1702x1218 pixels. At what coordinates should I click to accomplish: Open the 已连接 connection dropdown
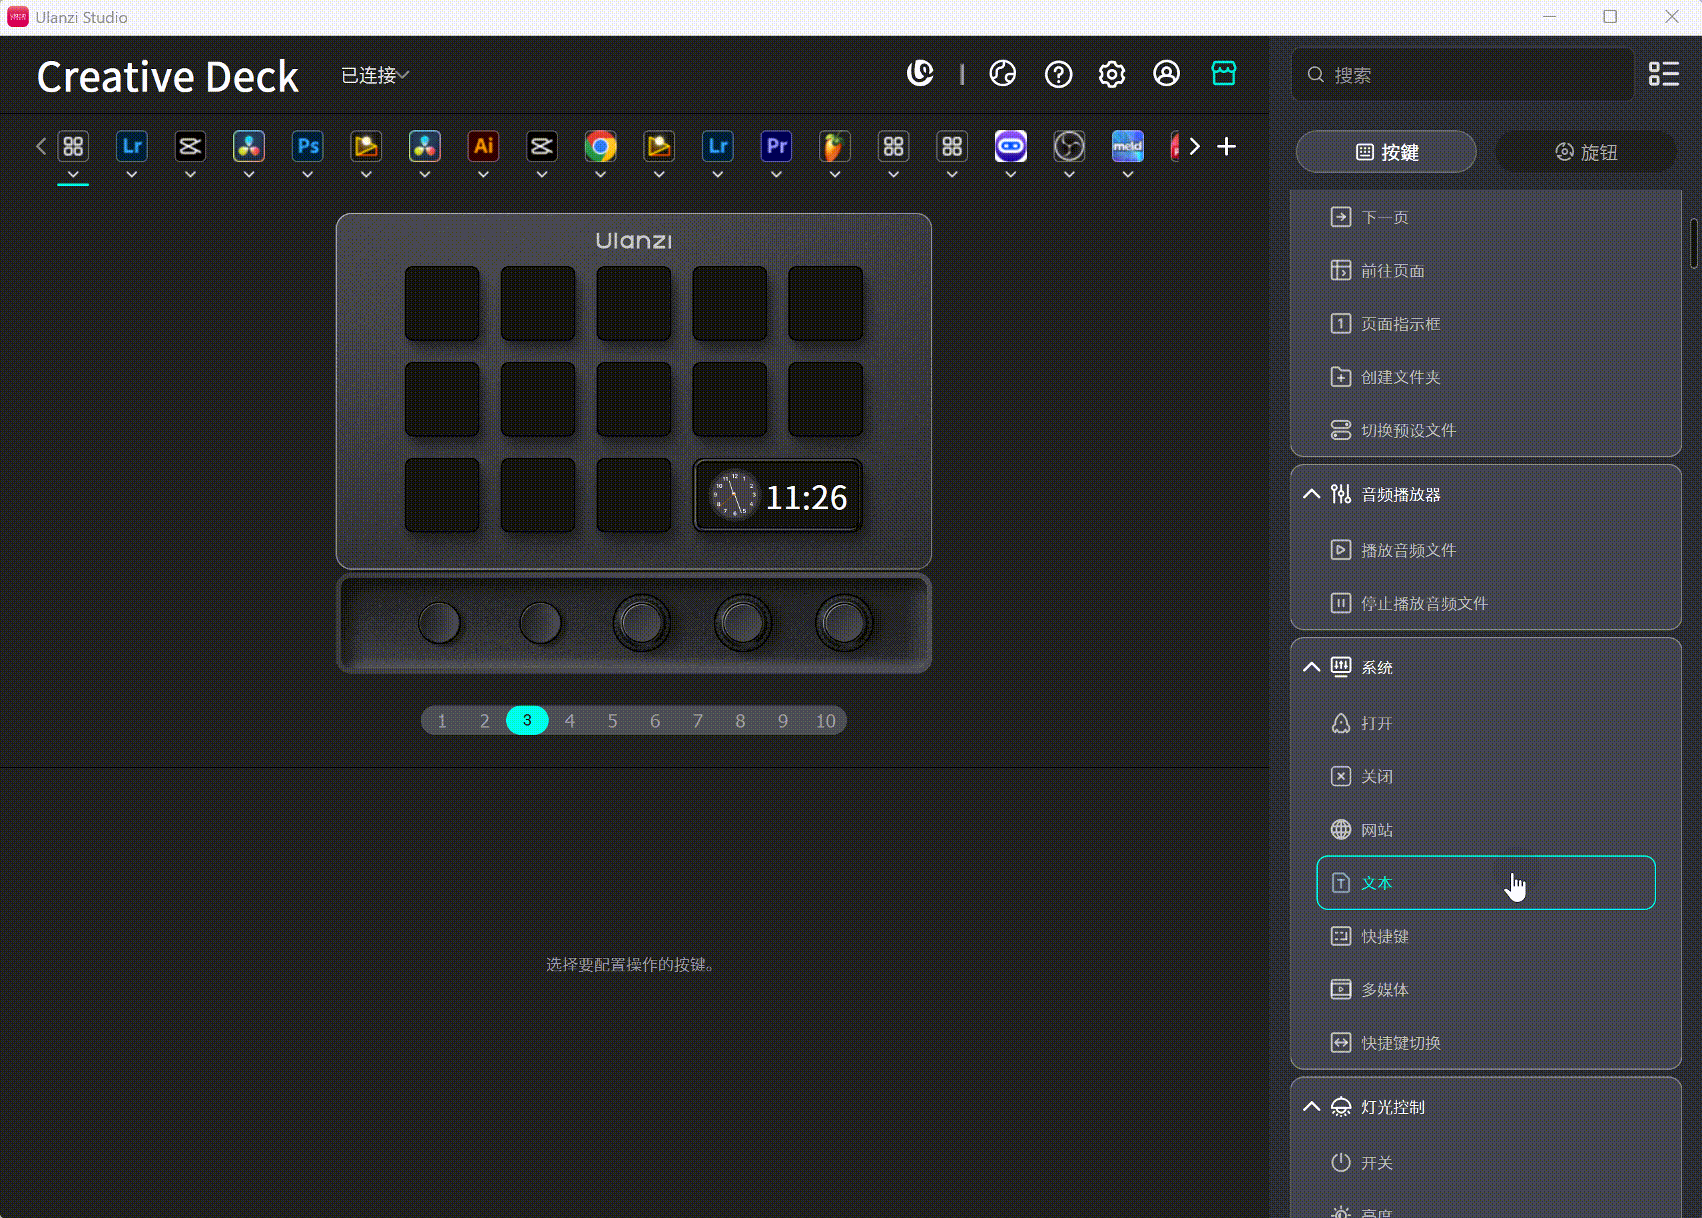coord(375,75)
